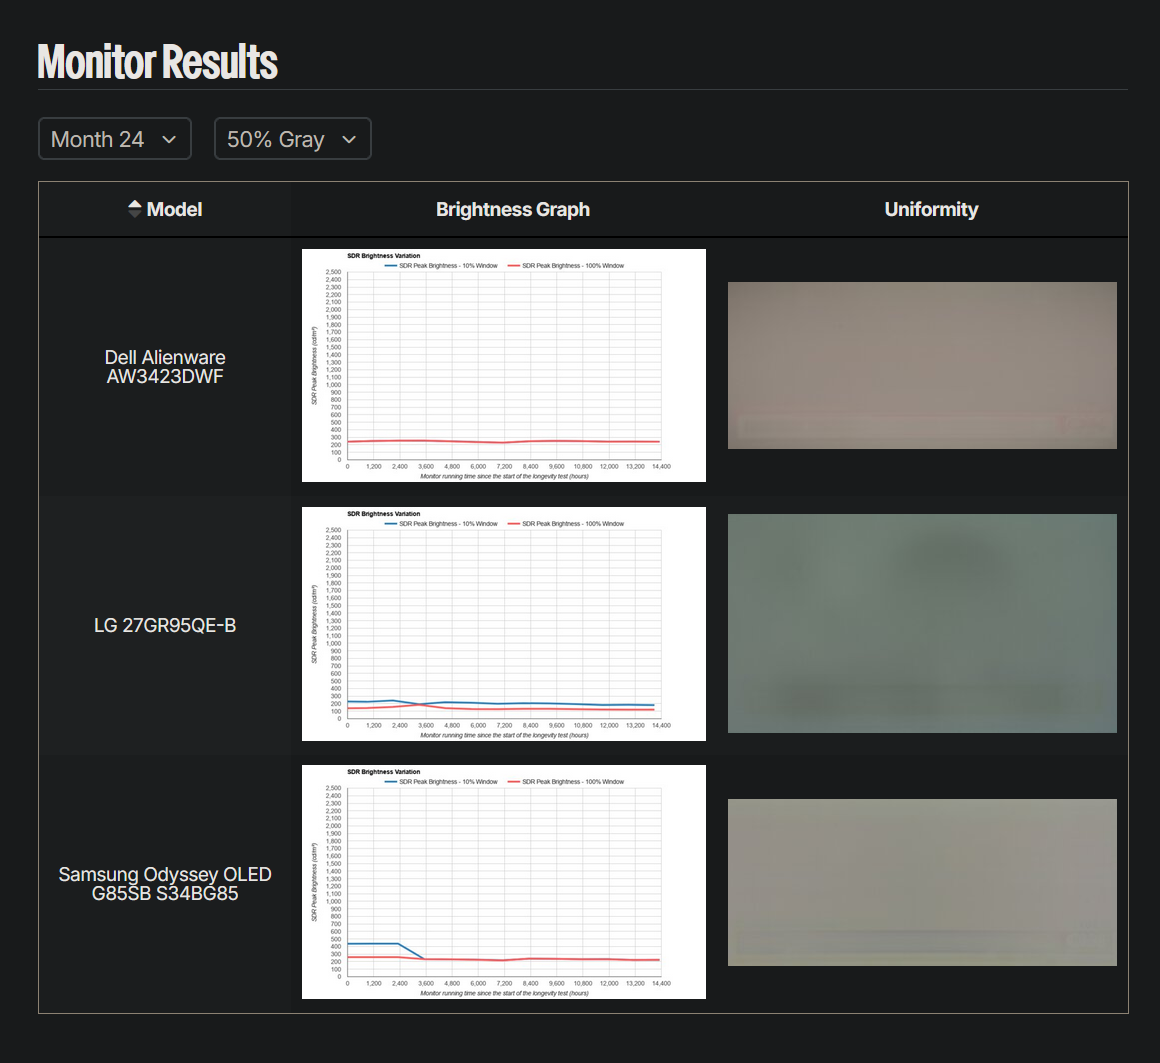View Samsung Odyssey OLED G85SB uniformity photo

coord(922,883)
